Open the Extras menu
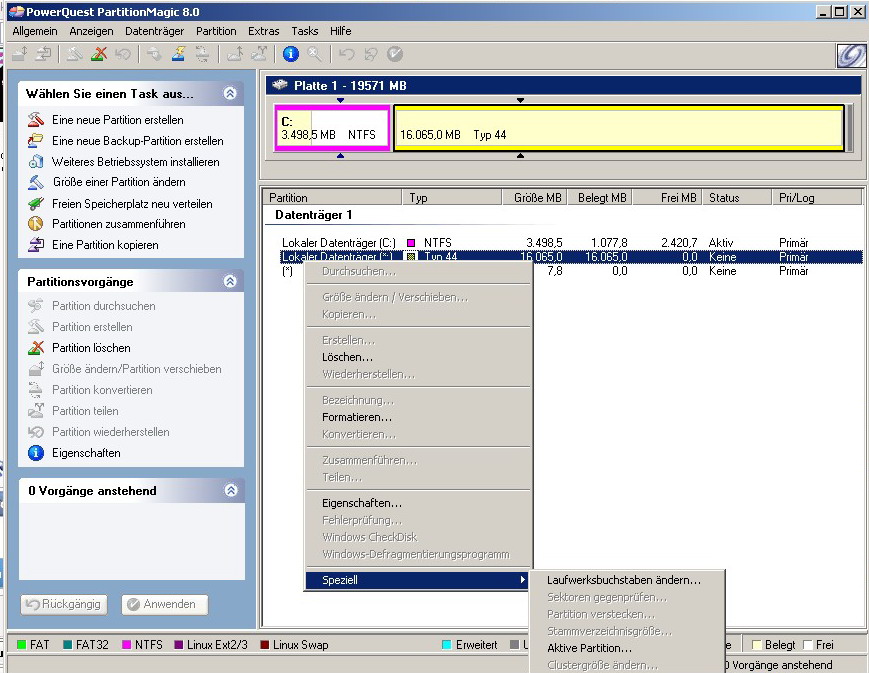 click(x=264, y=31)
